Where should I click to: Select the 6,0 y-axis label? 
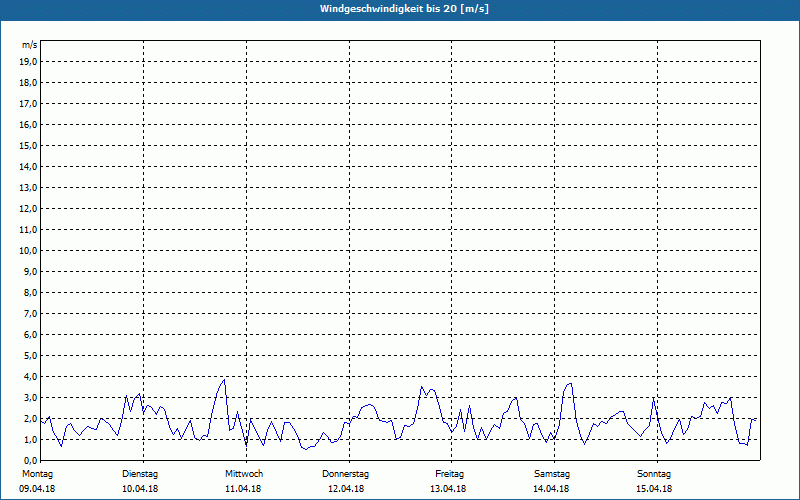tap(30, 334)
